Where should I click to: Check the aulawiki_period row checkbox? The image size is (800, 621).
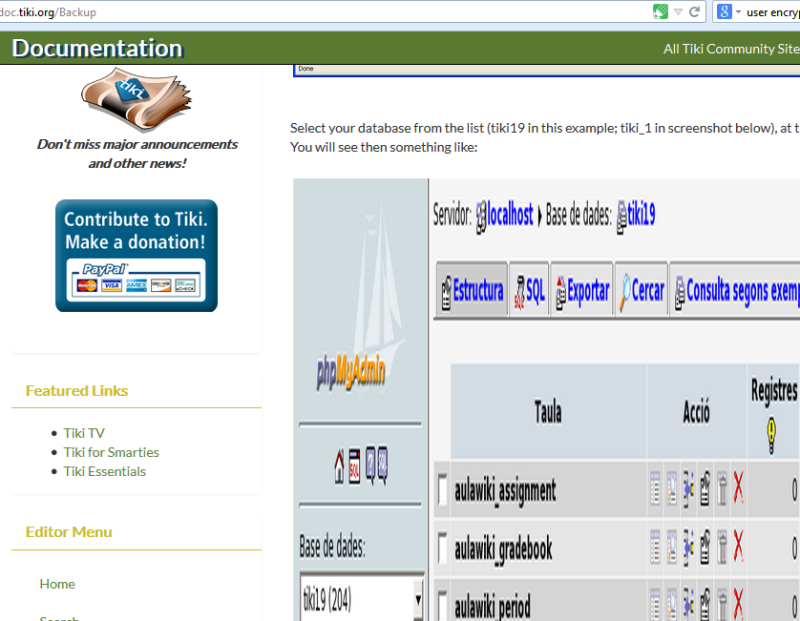click(x=442, y=606)
